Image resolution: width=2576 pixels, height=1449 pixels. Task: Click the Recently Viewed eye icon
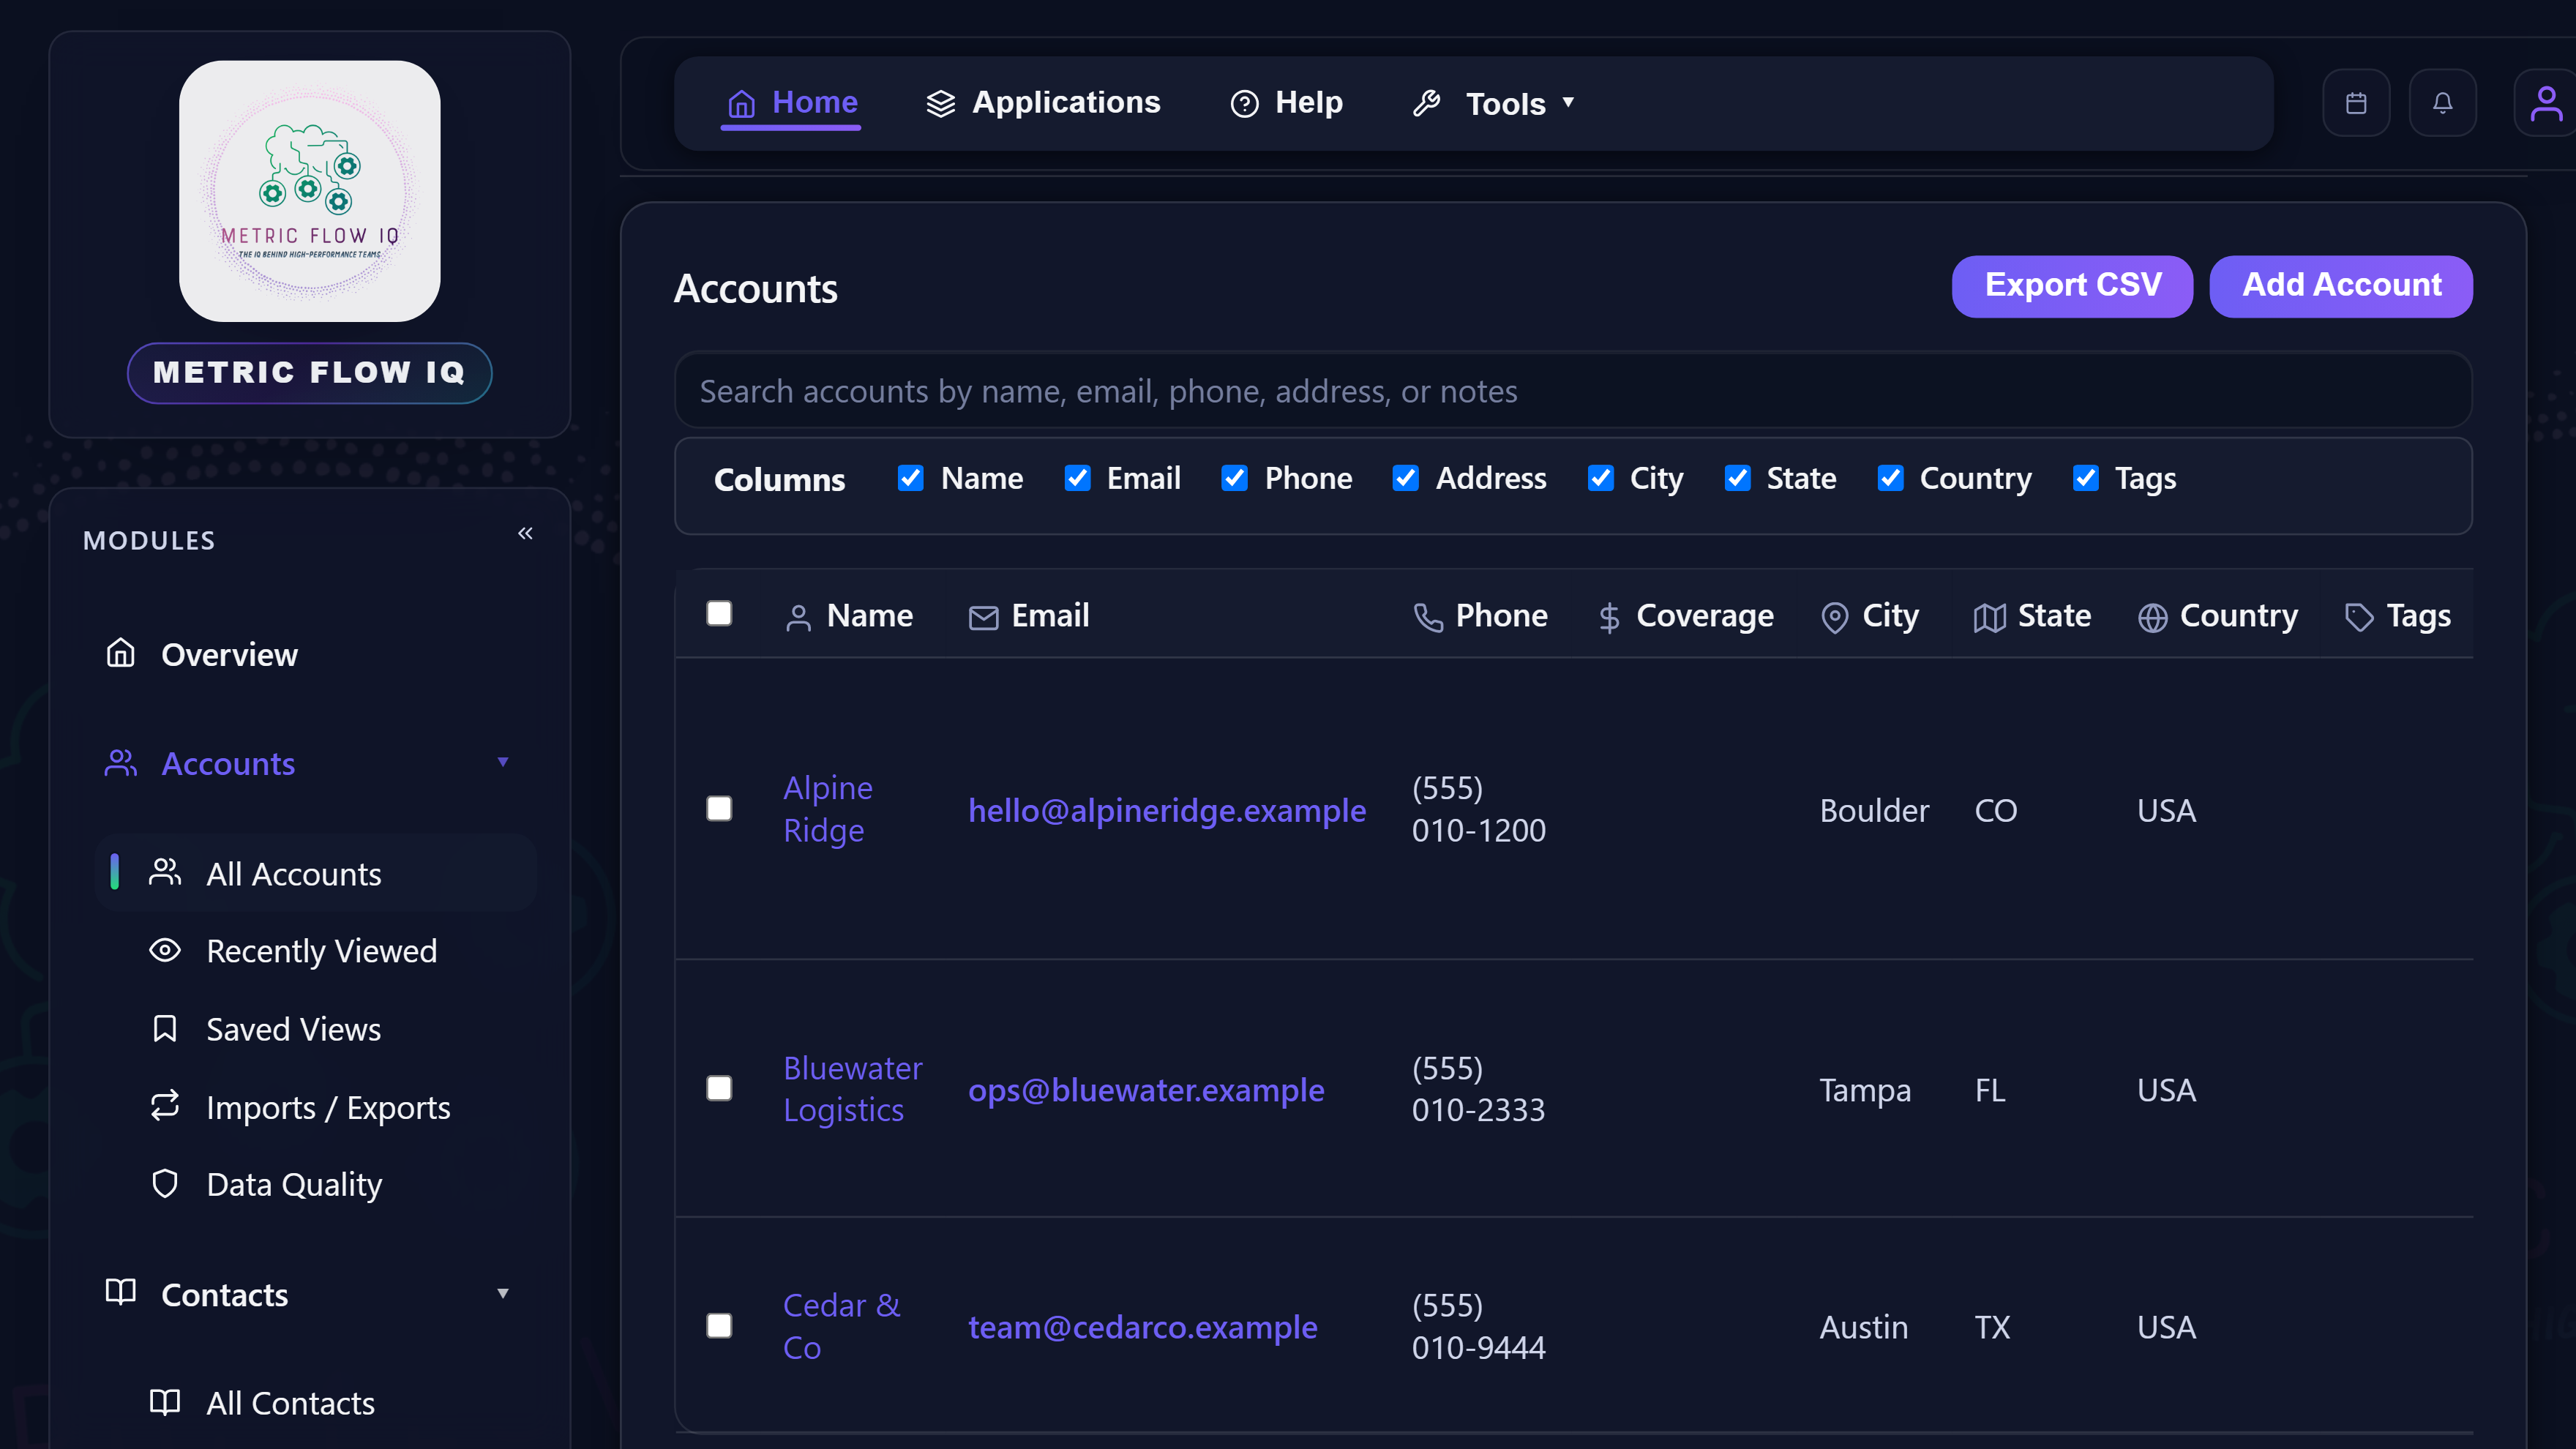click(165, 950)
